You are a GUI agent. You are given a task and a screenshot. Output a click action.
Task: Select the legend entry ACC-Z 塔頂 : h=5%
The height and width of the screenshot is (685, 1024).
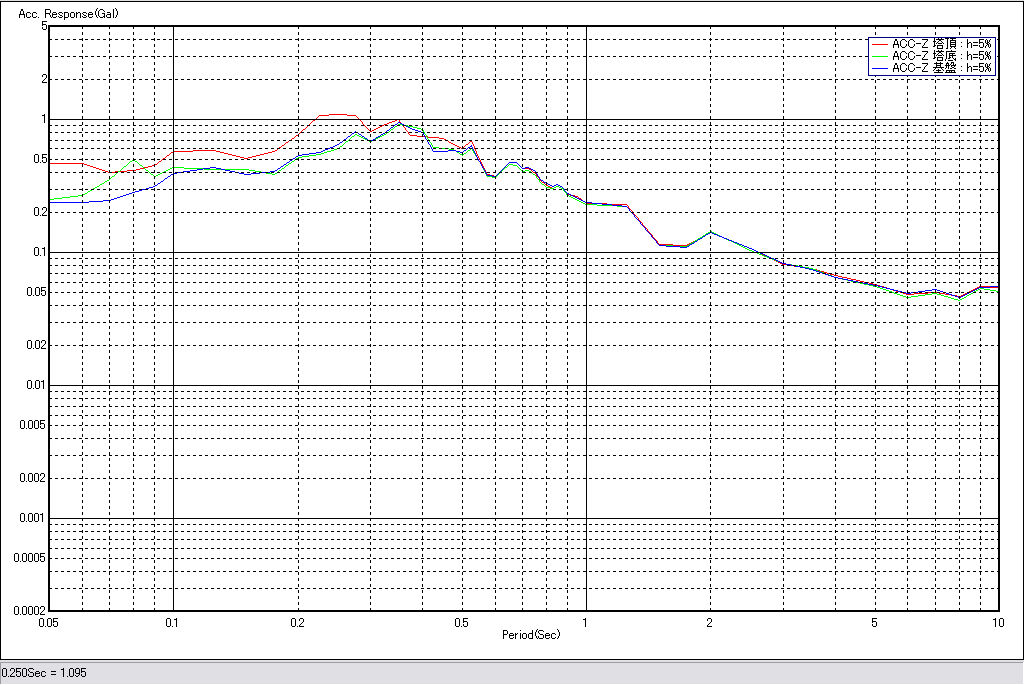(x=941, y=44)
